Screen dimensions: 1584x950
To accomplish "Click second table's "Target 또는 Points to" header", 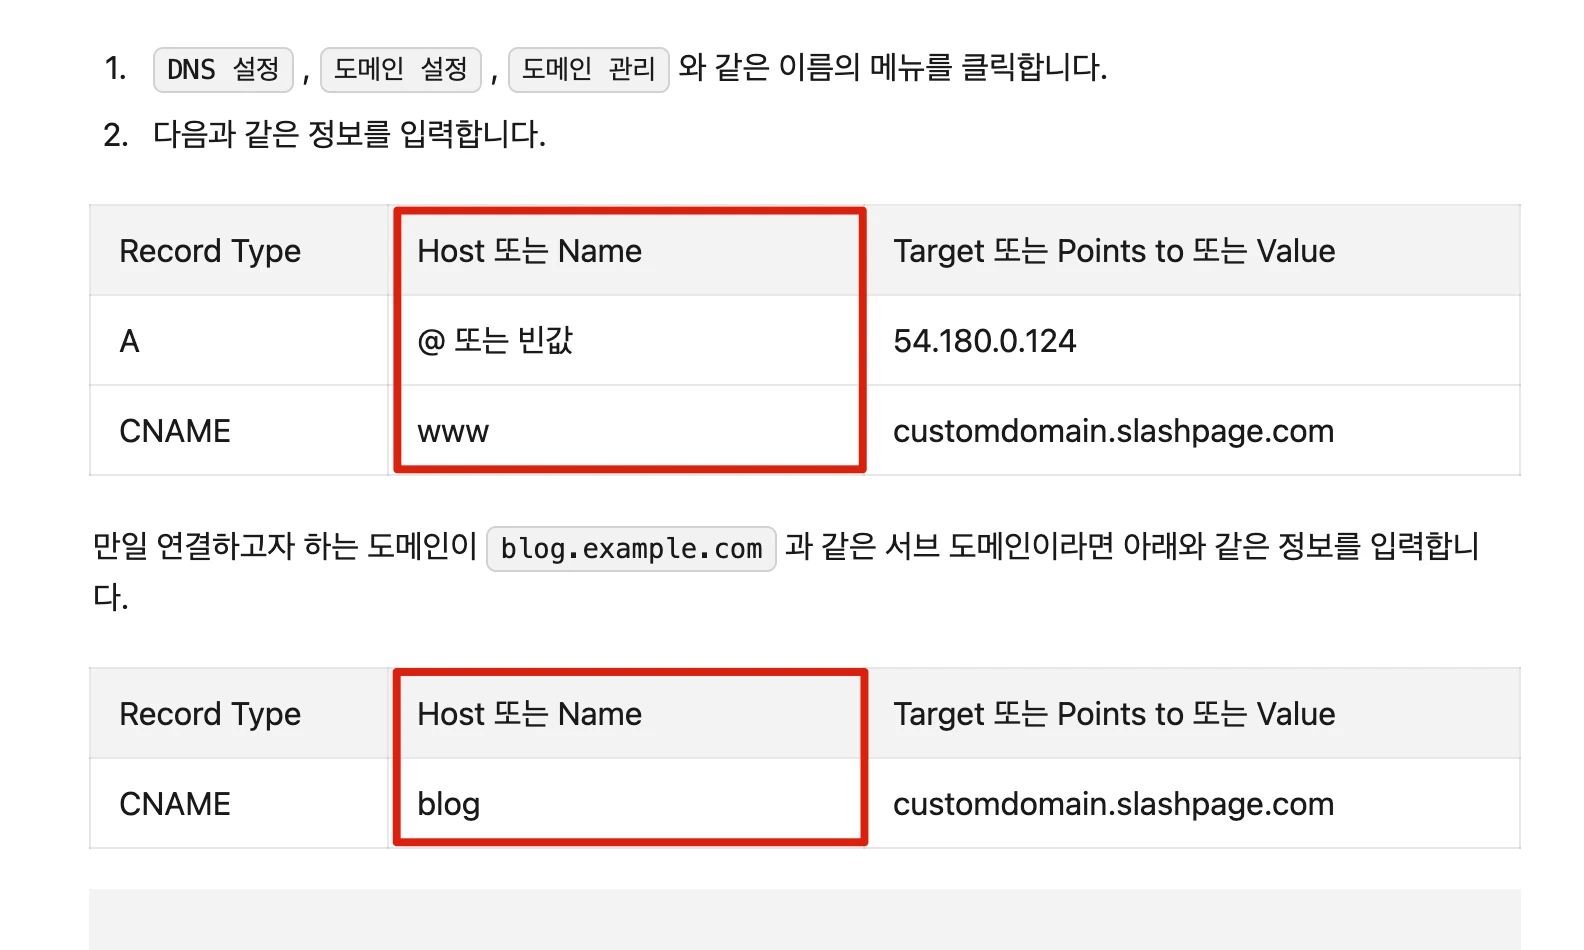I will tap(1113, 714).
